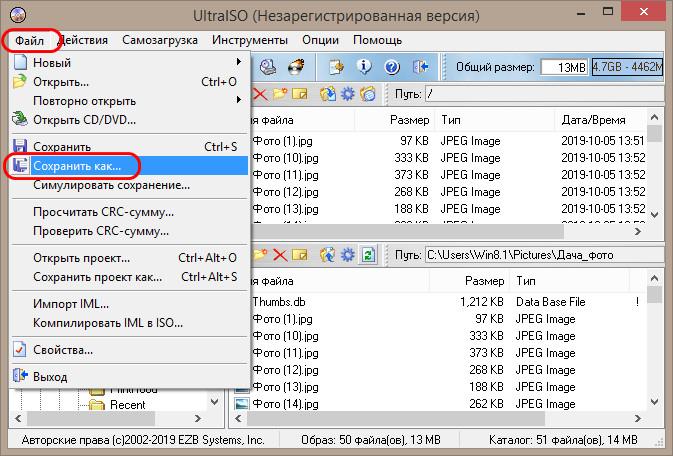Select Фото (11).jpg in the image list
673x456 pixels.
click(x=285, y=175)
